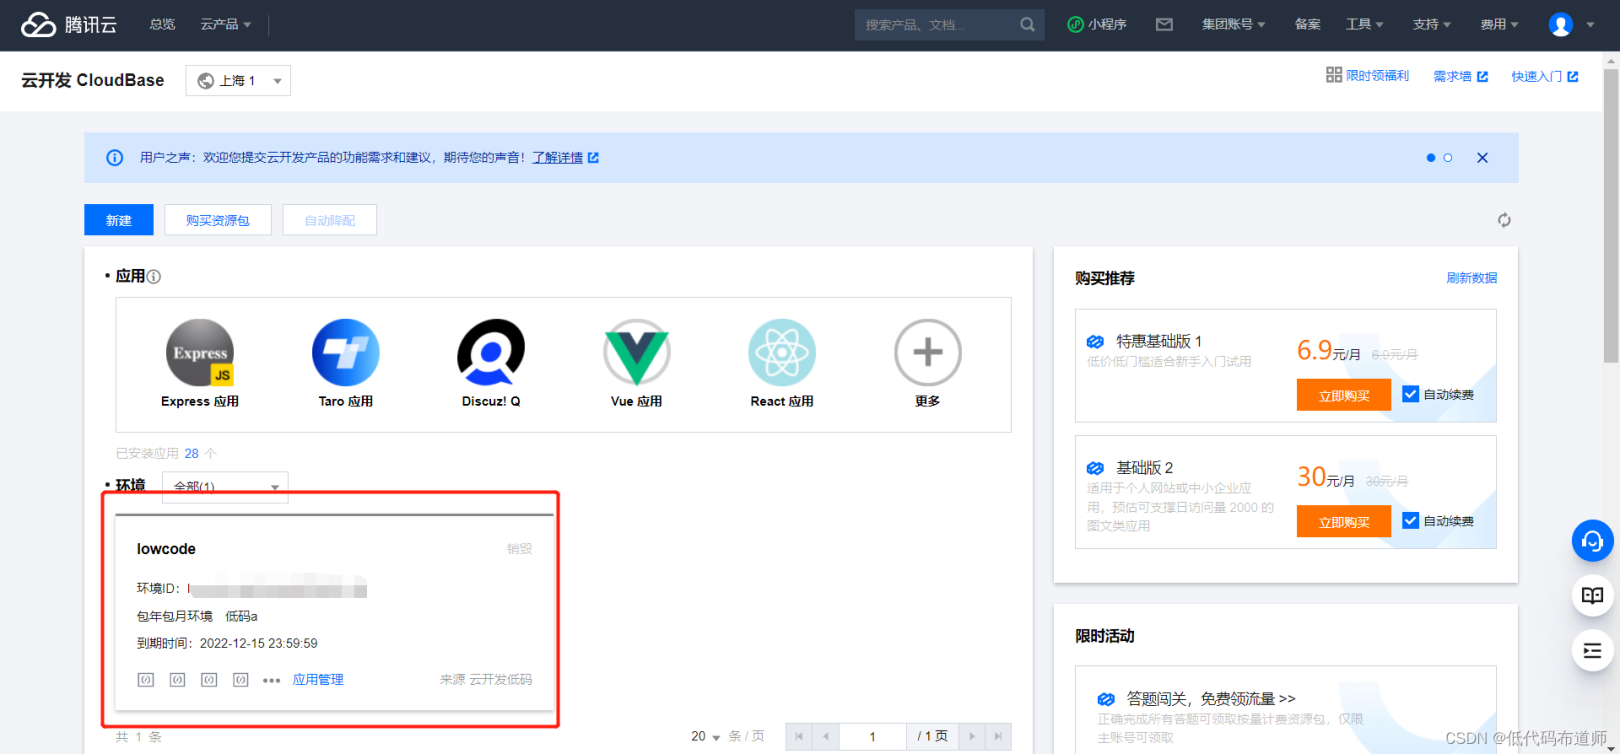
Task: Click the floating list menu icon
Action: click(x=1593, y=651)
